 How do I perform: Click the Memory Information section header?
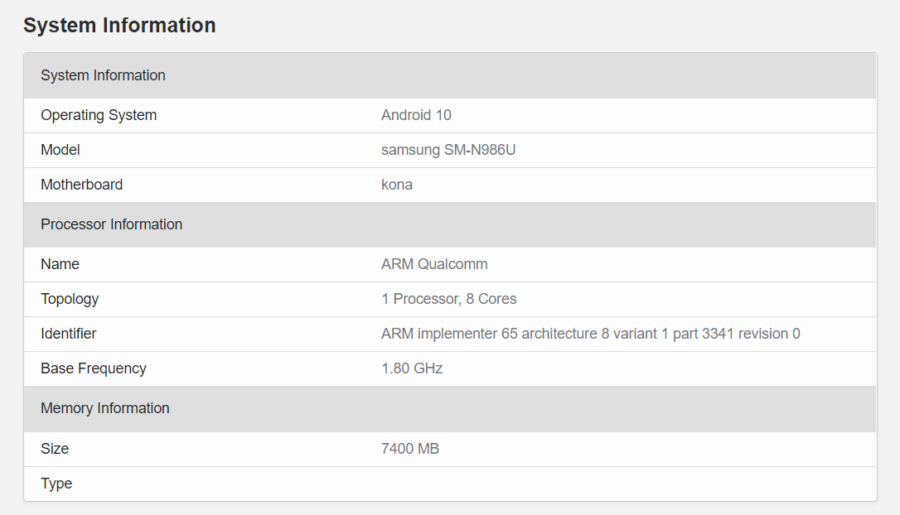pyautogui.click(x=105, y=409)
